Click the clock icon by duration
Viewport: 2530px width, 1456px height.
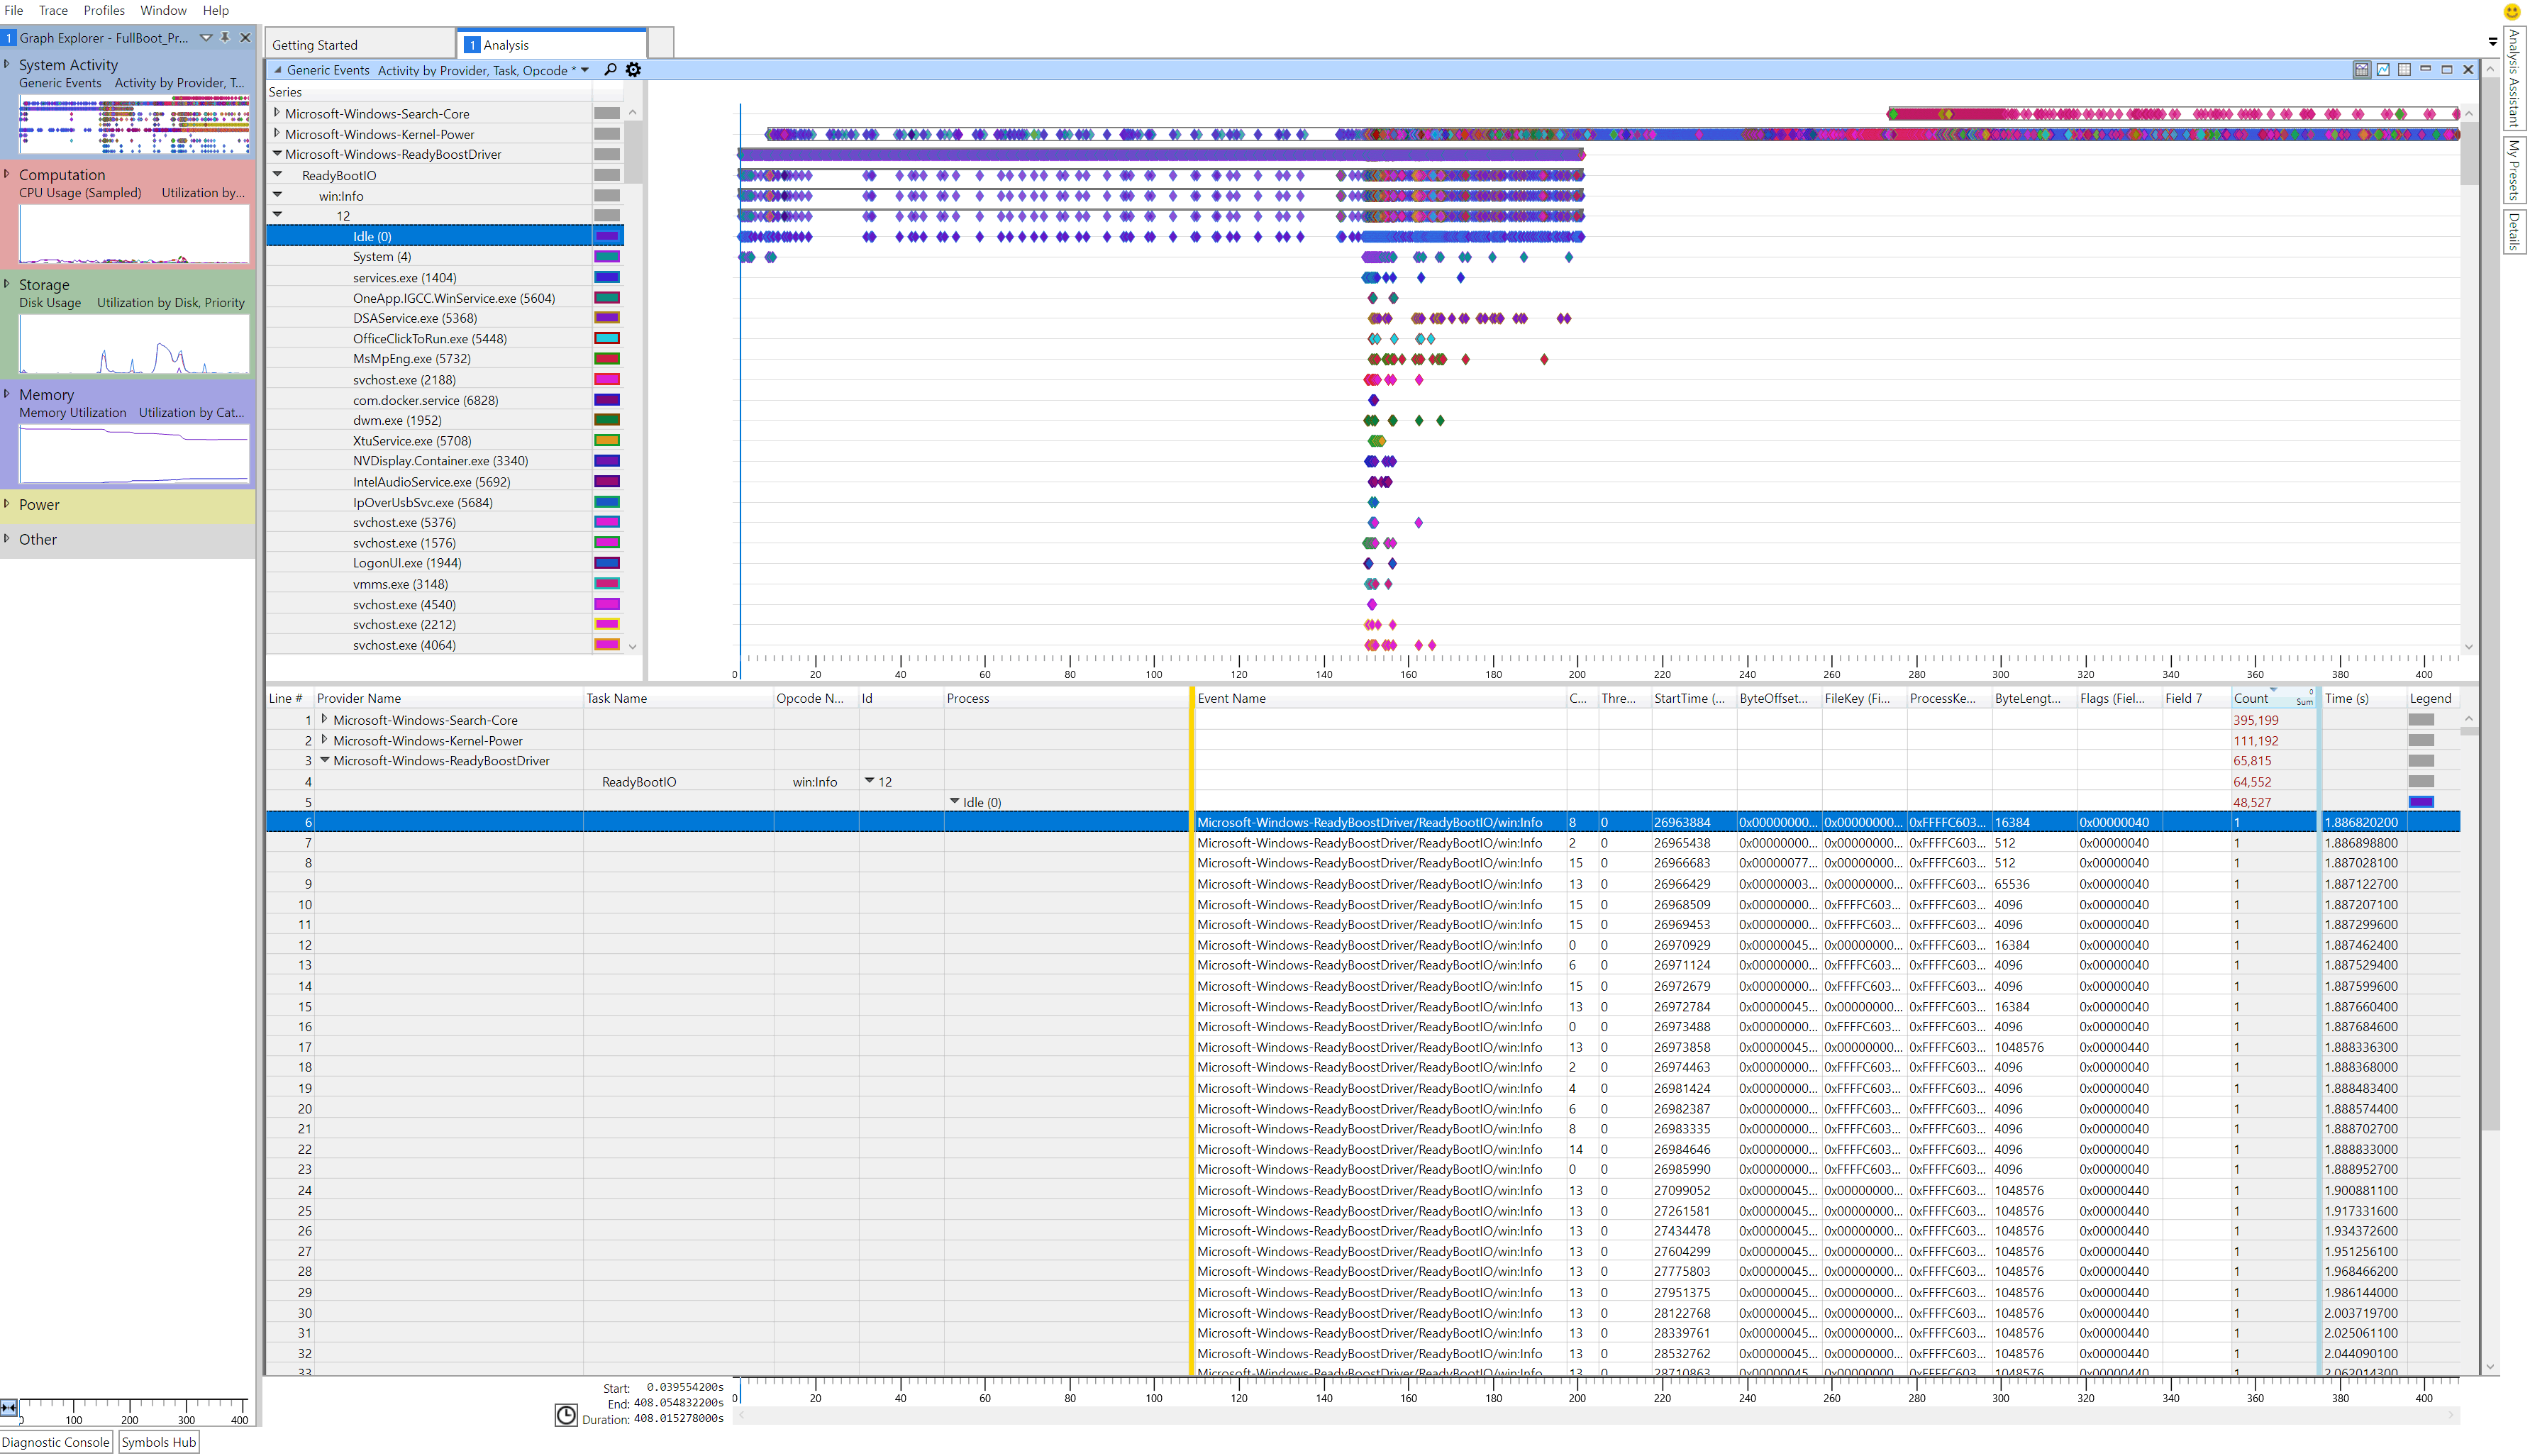pos(566,1414)
